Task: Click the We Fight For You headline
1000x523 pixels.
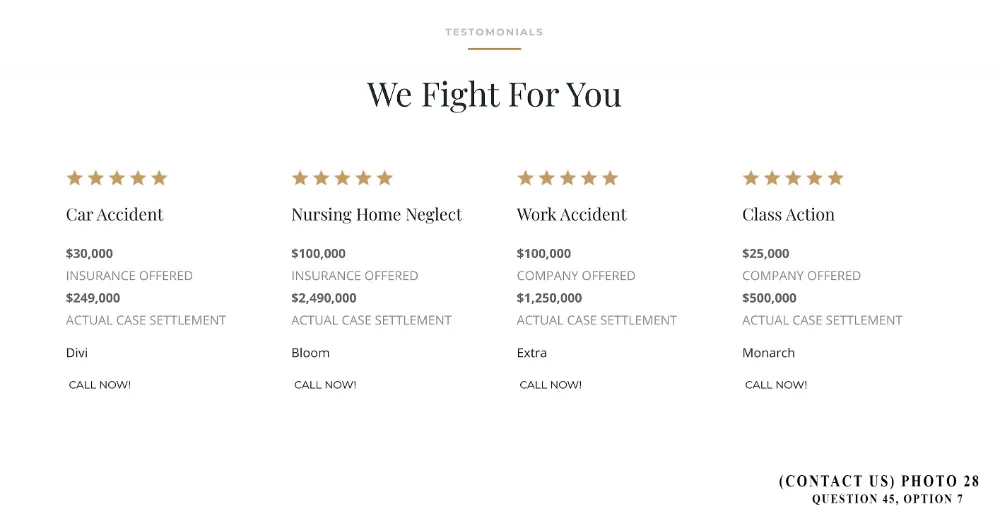Action: 494,95
